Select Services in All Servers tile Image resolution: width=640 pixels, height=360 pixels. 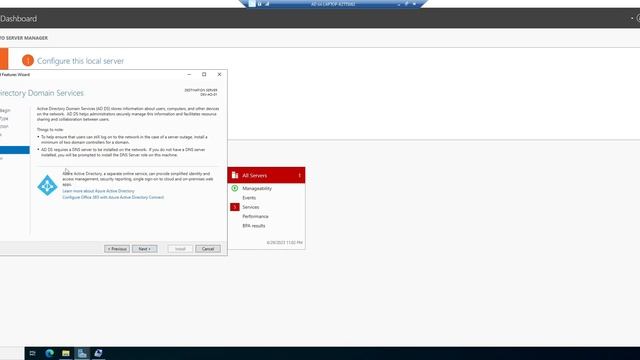pyautogui.click(x=251, y=207)
